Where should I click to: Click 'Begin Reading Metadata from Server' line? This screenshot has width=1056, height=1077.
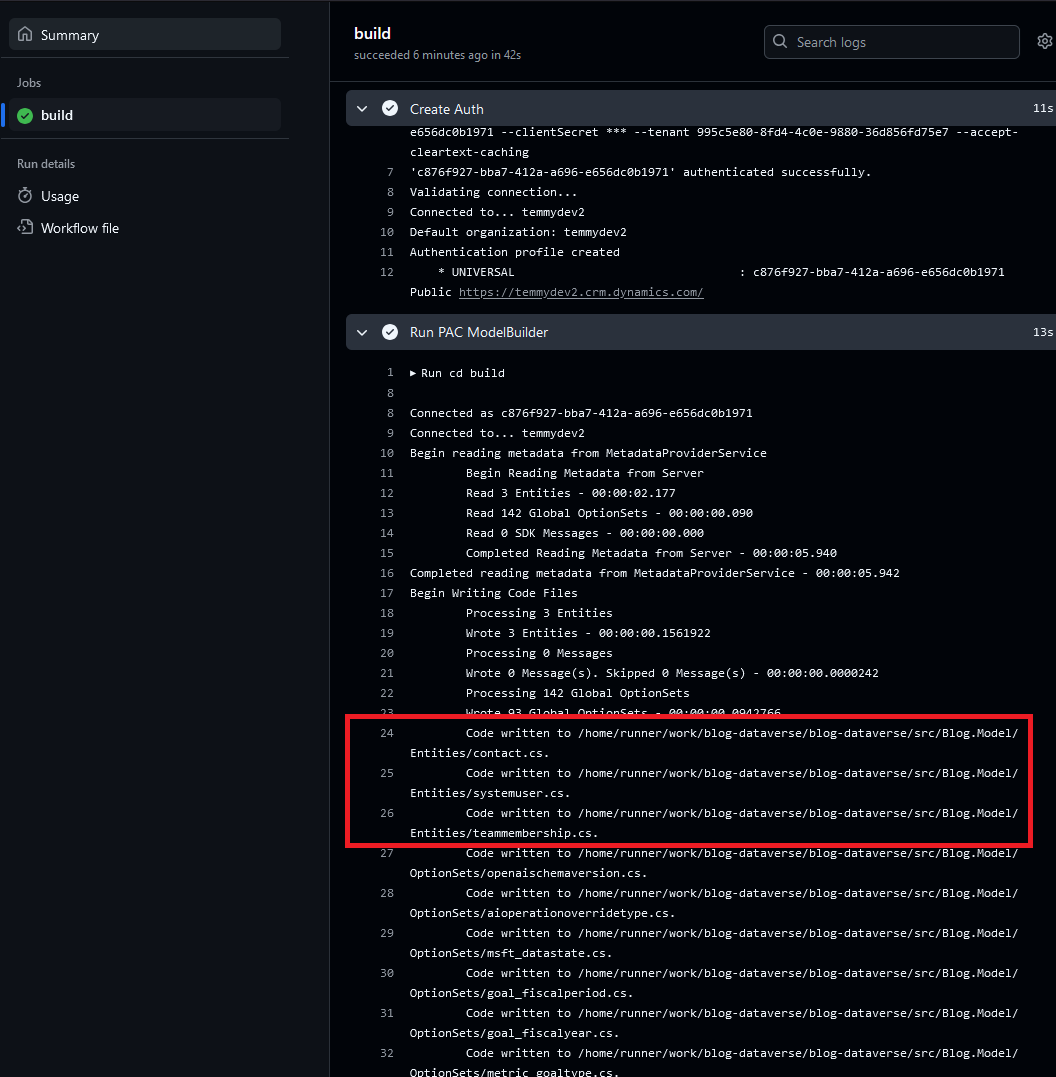click(x=584, y=473)
